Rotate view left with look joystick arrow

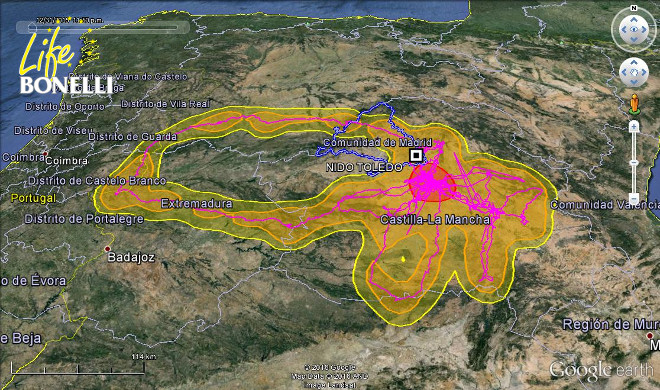(x=624, y=29)
